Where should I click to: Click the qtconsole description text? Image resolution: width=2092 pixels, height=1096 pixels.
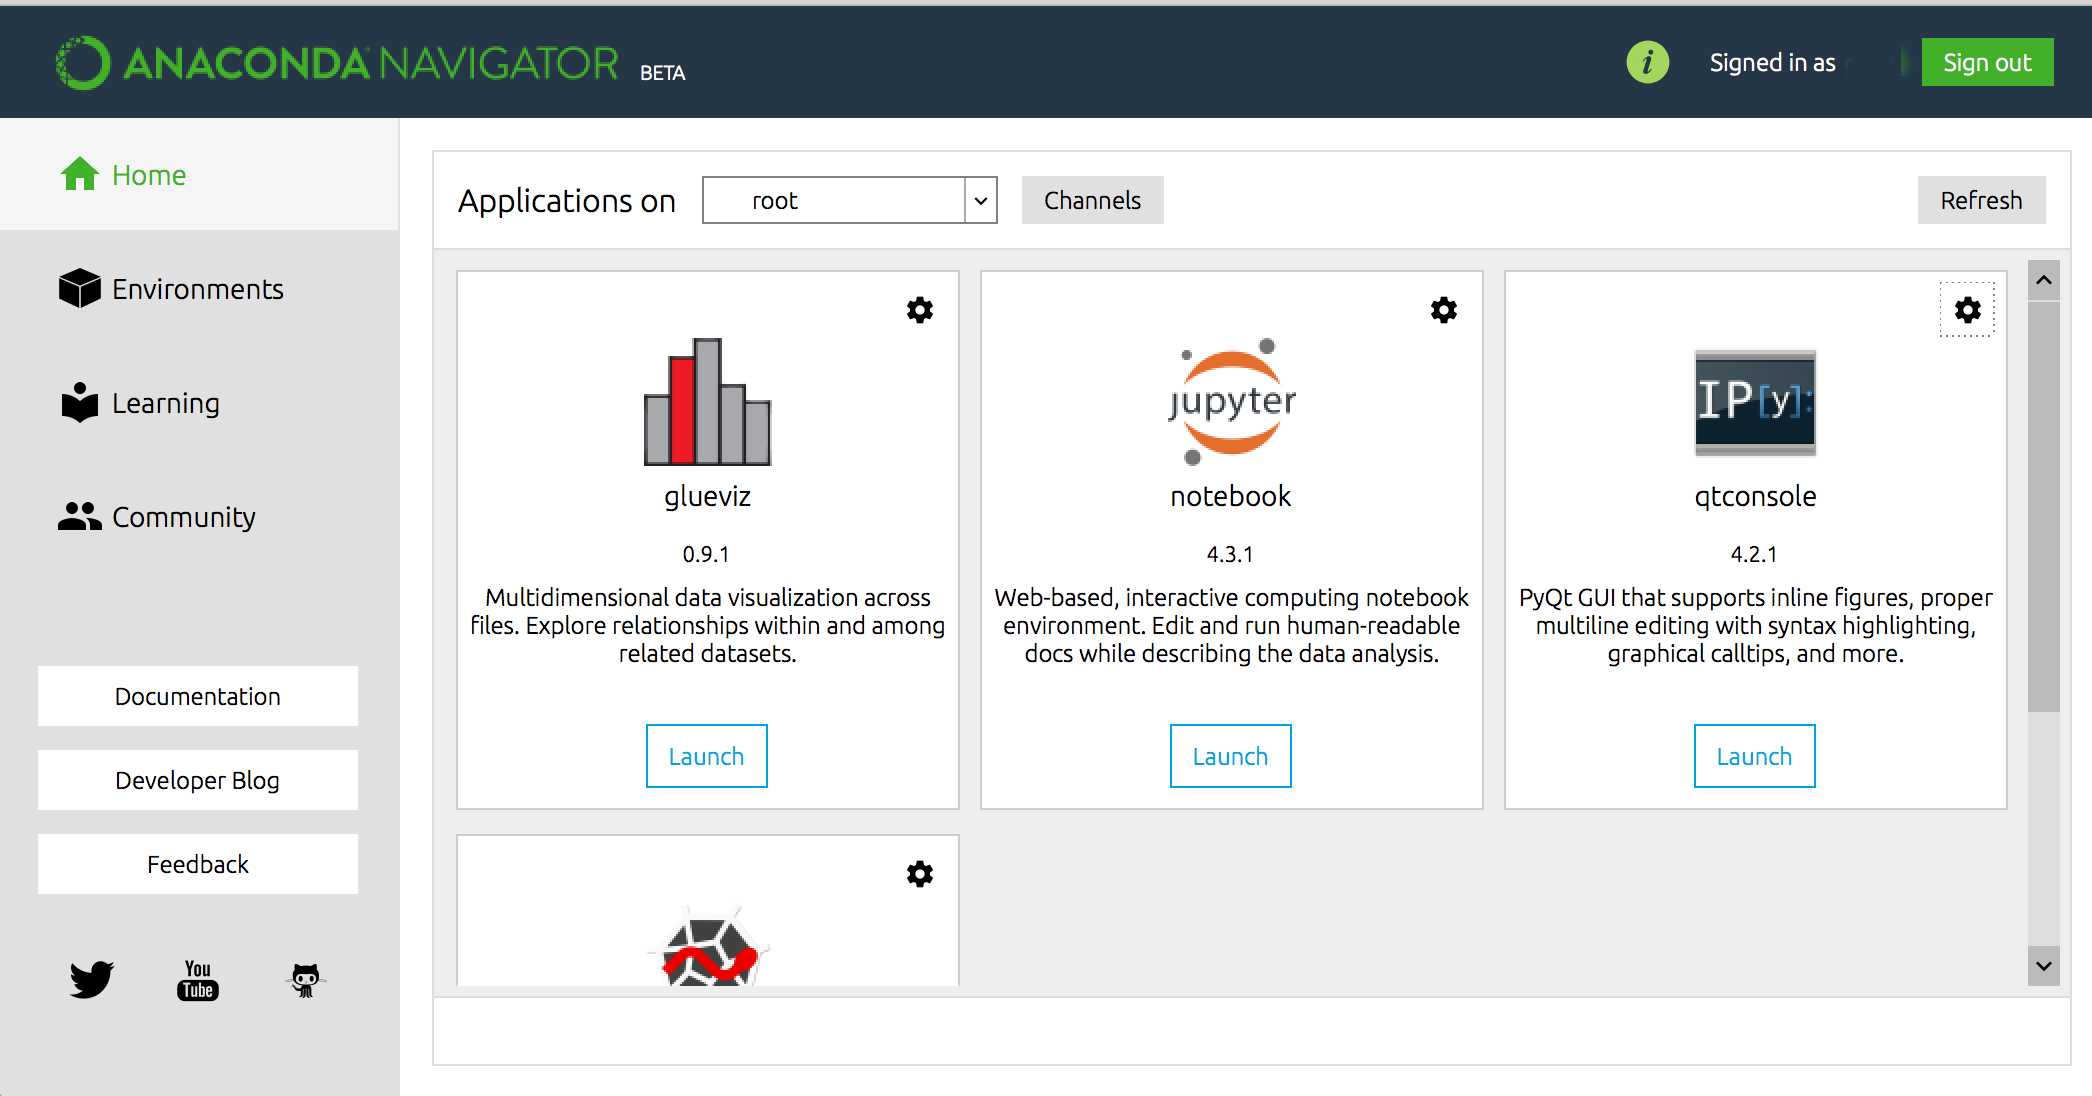1755,625
